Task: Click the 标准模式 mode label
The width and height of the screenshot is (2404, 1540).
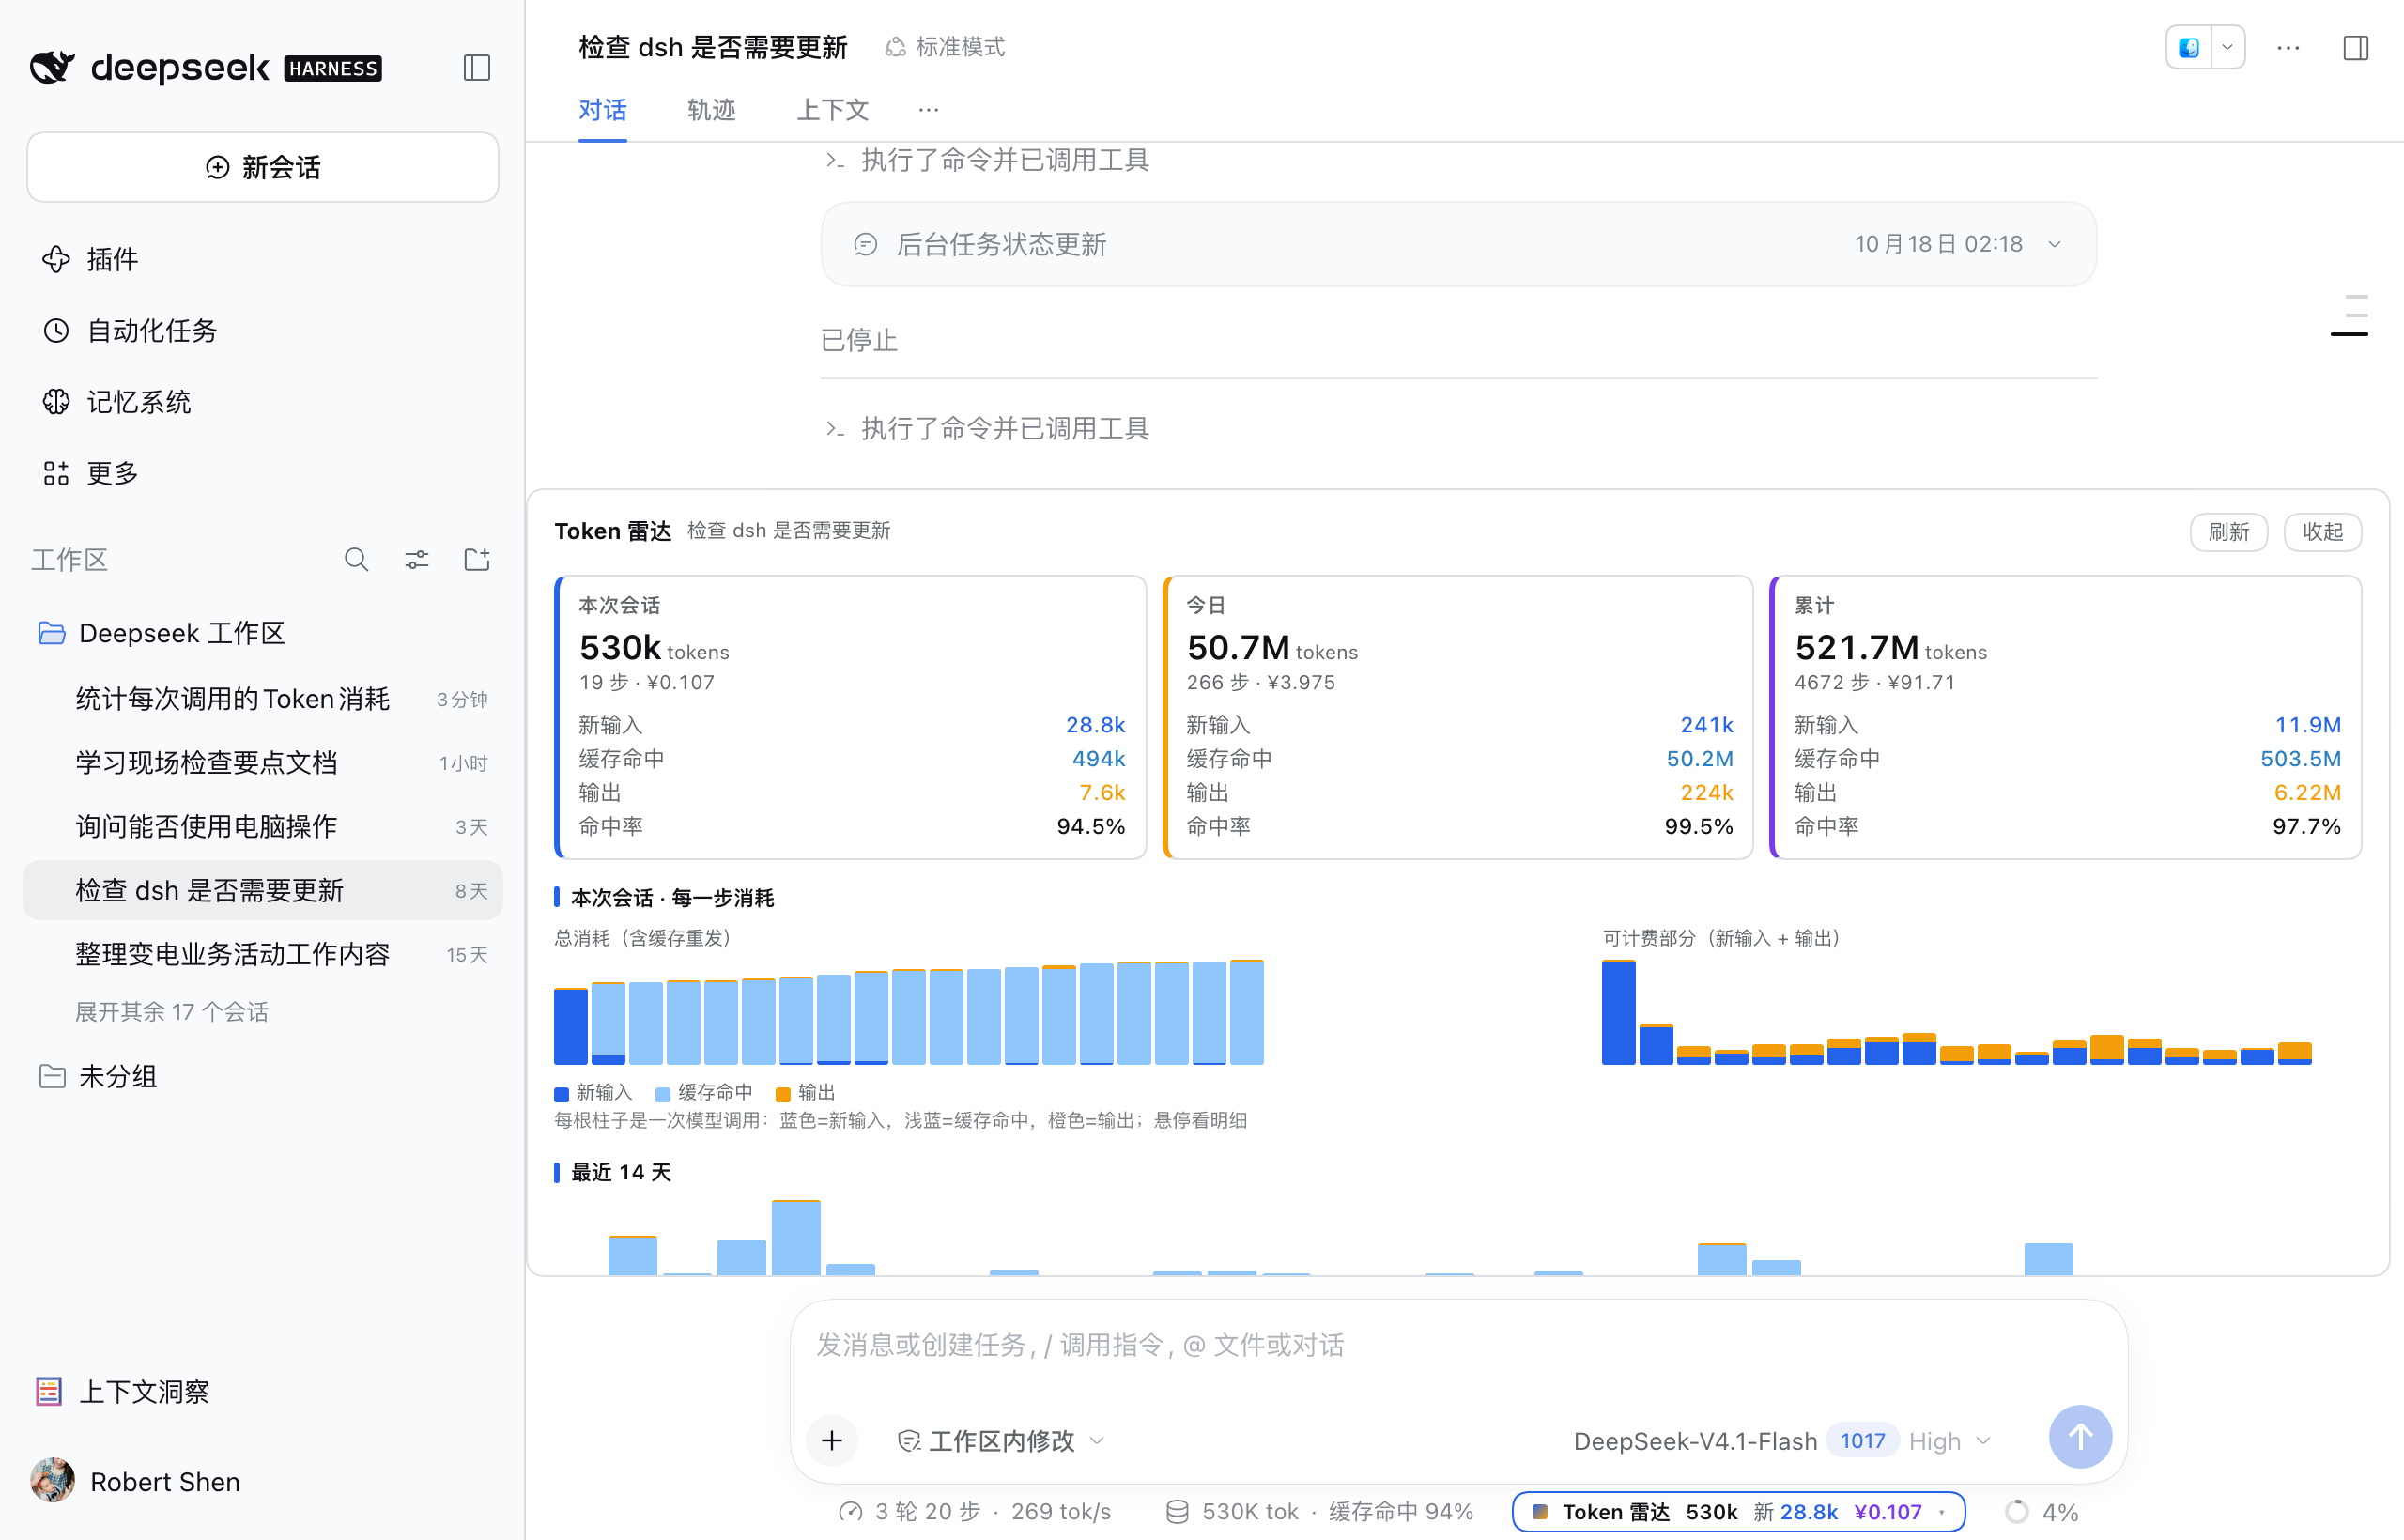Action: tap(945, 47)
